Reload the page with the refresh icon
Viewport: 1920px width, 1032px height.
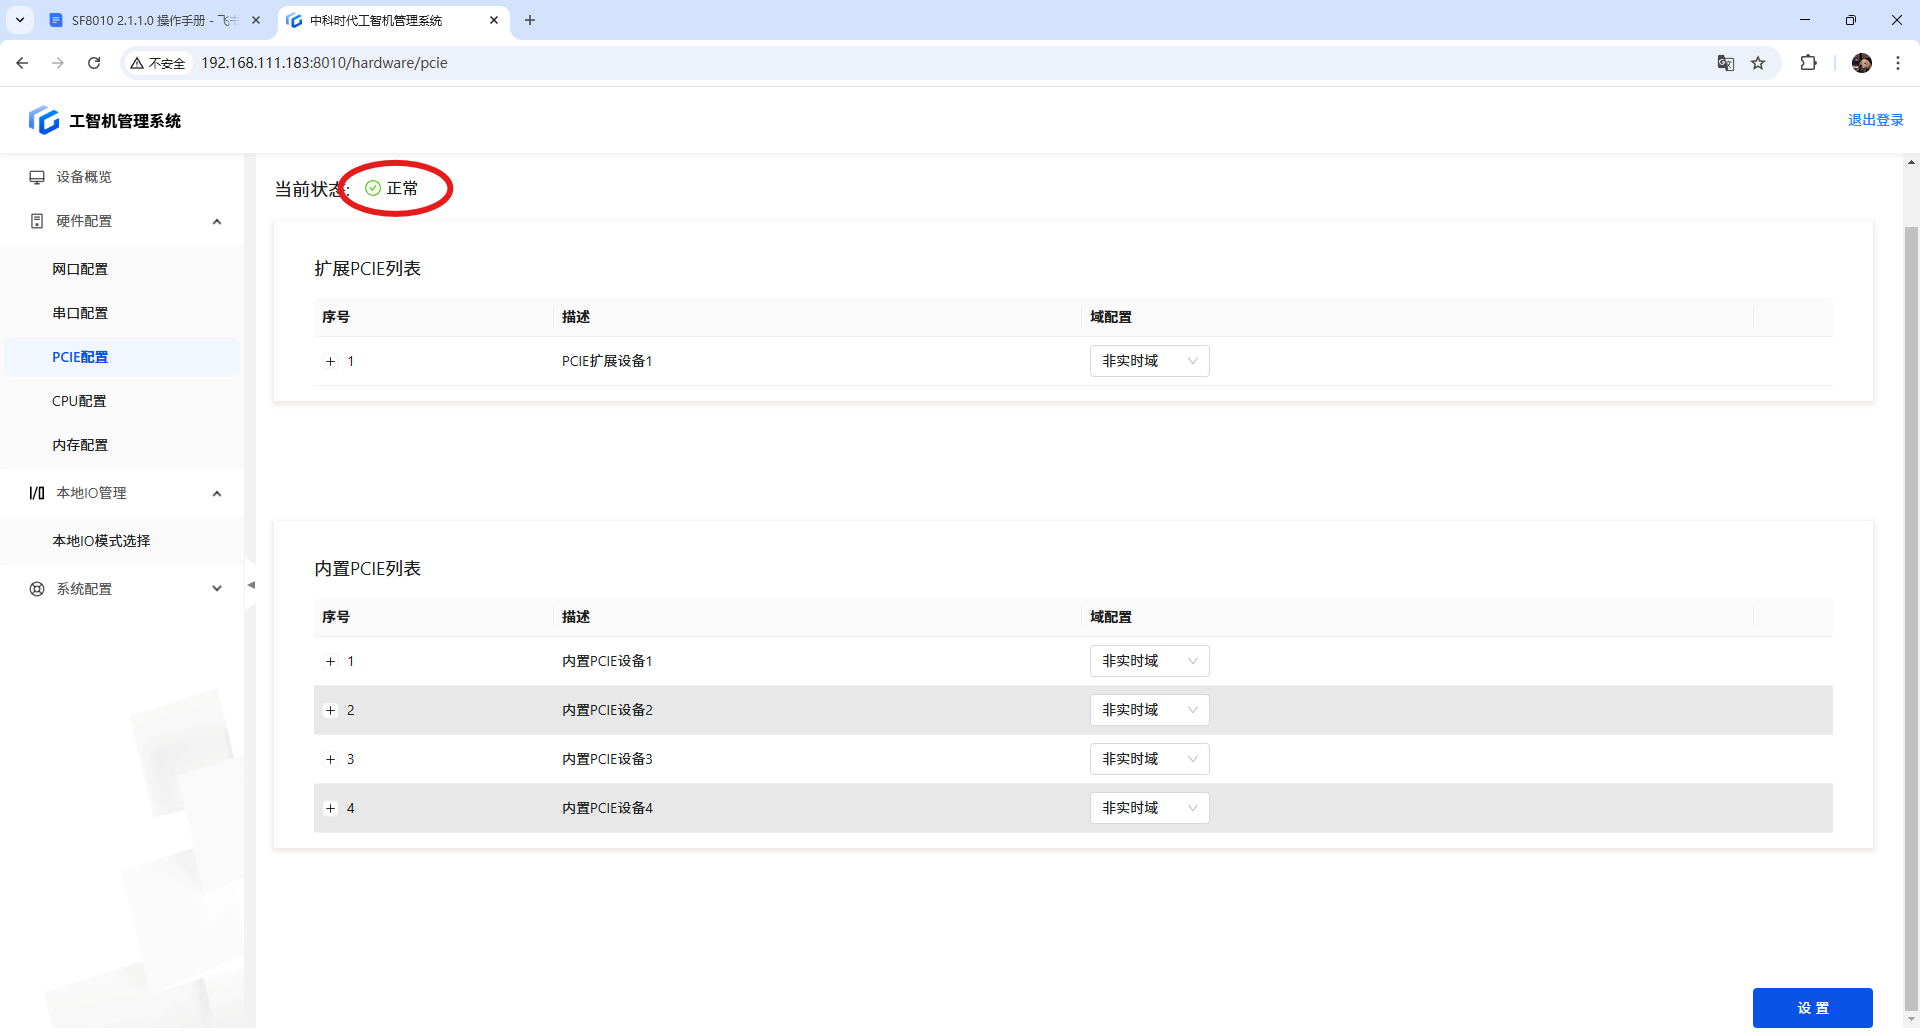pos(94,63)
